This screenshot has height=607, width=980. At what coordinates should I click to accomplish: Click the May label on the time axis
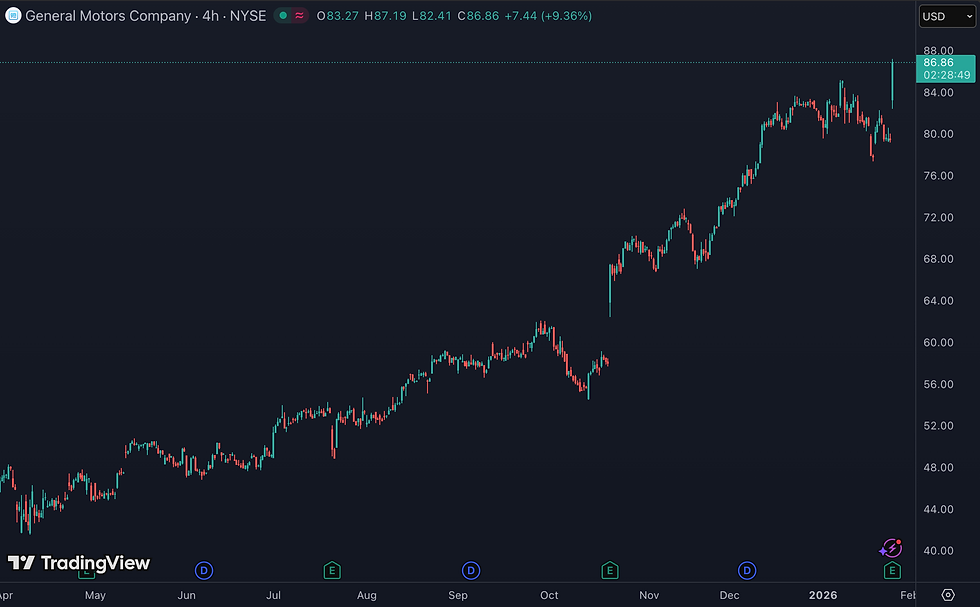coord(95,595)
